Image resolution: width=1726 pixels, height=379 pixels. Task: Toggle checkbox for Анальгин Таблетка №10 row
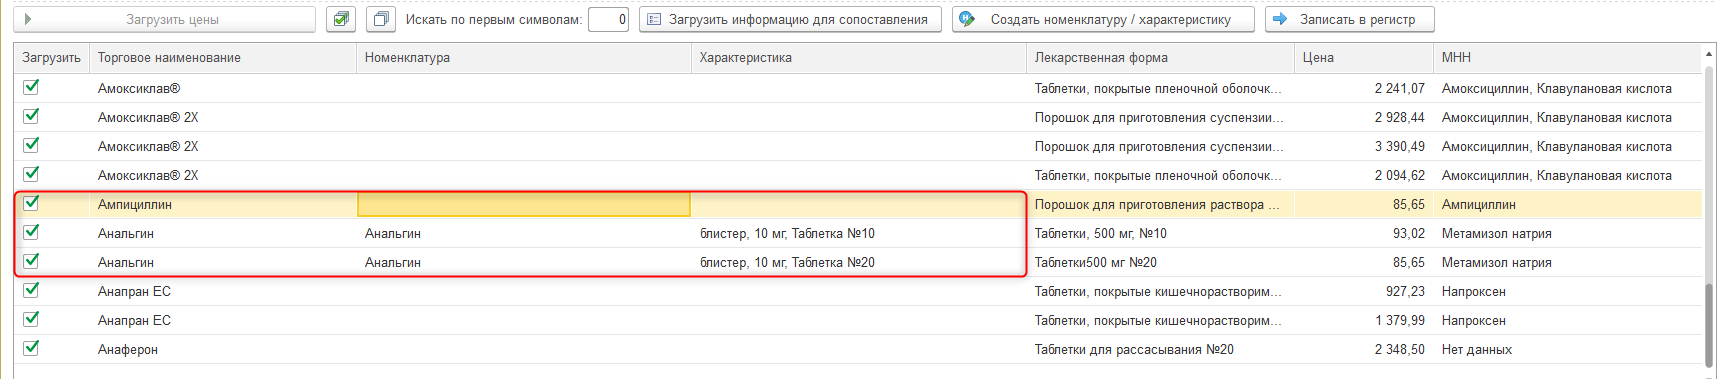pyautogui.click(x=31, y=232)
